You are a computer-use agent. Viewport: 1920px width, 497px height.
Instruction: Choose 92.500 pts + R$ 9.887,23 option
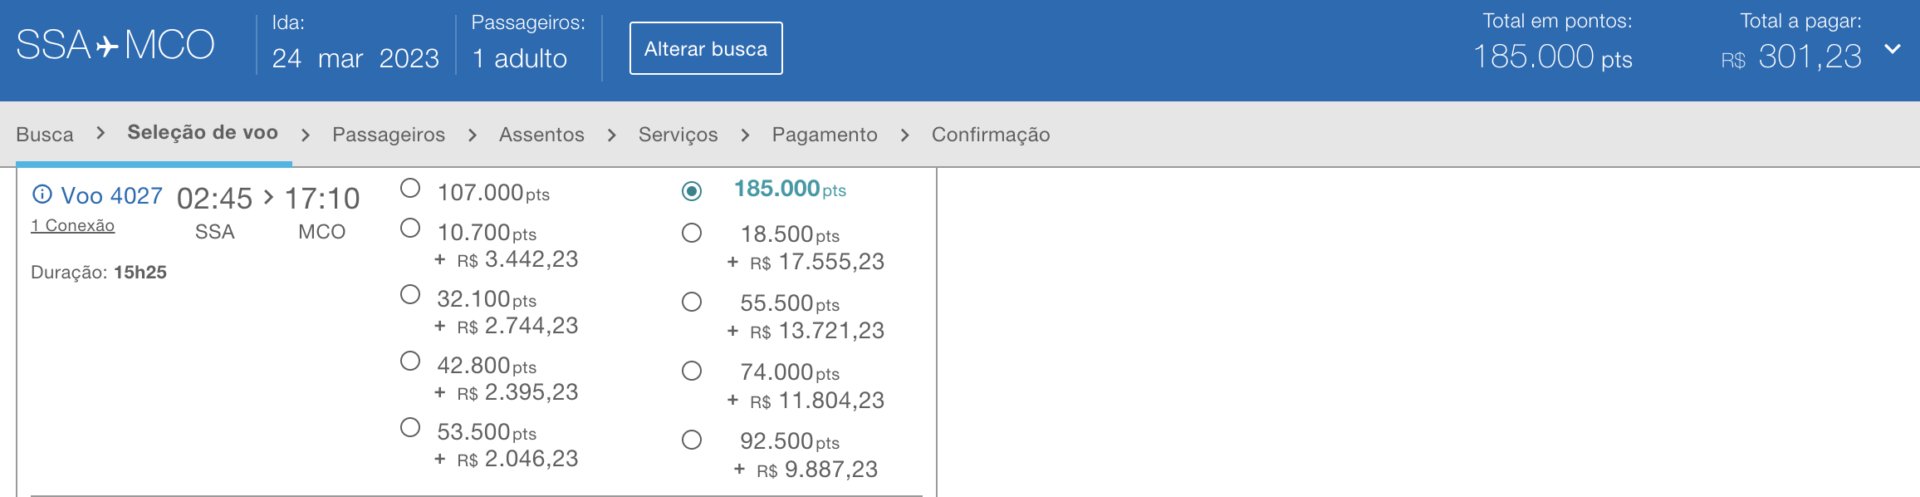tap(691, 440)
